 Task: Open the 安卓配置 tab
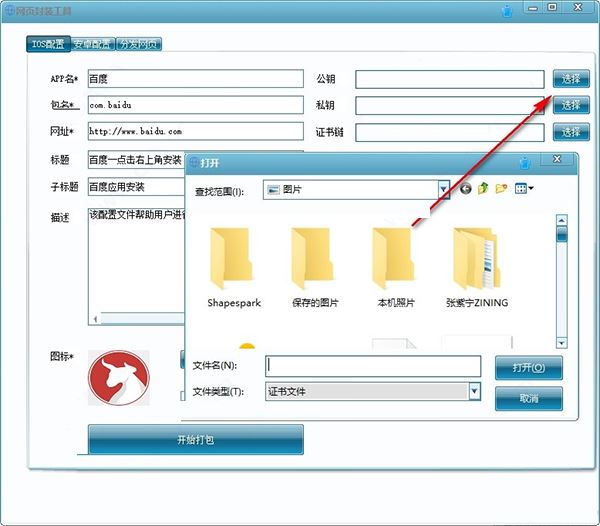click(93, 44)
